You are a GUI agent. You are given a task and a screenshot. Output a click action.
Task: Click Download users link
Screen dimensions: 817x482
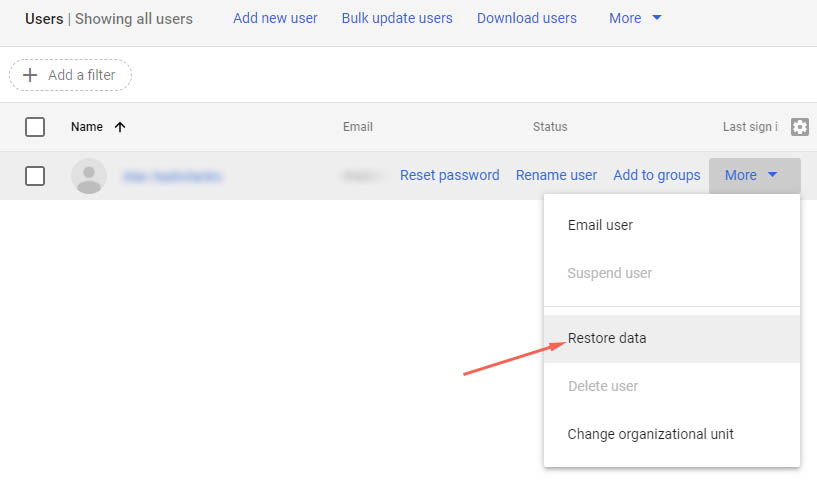tap(527, 18)
